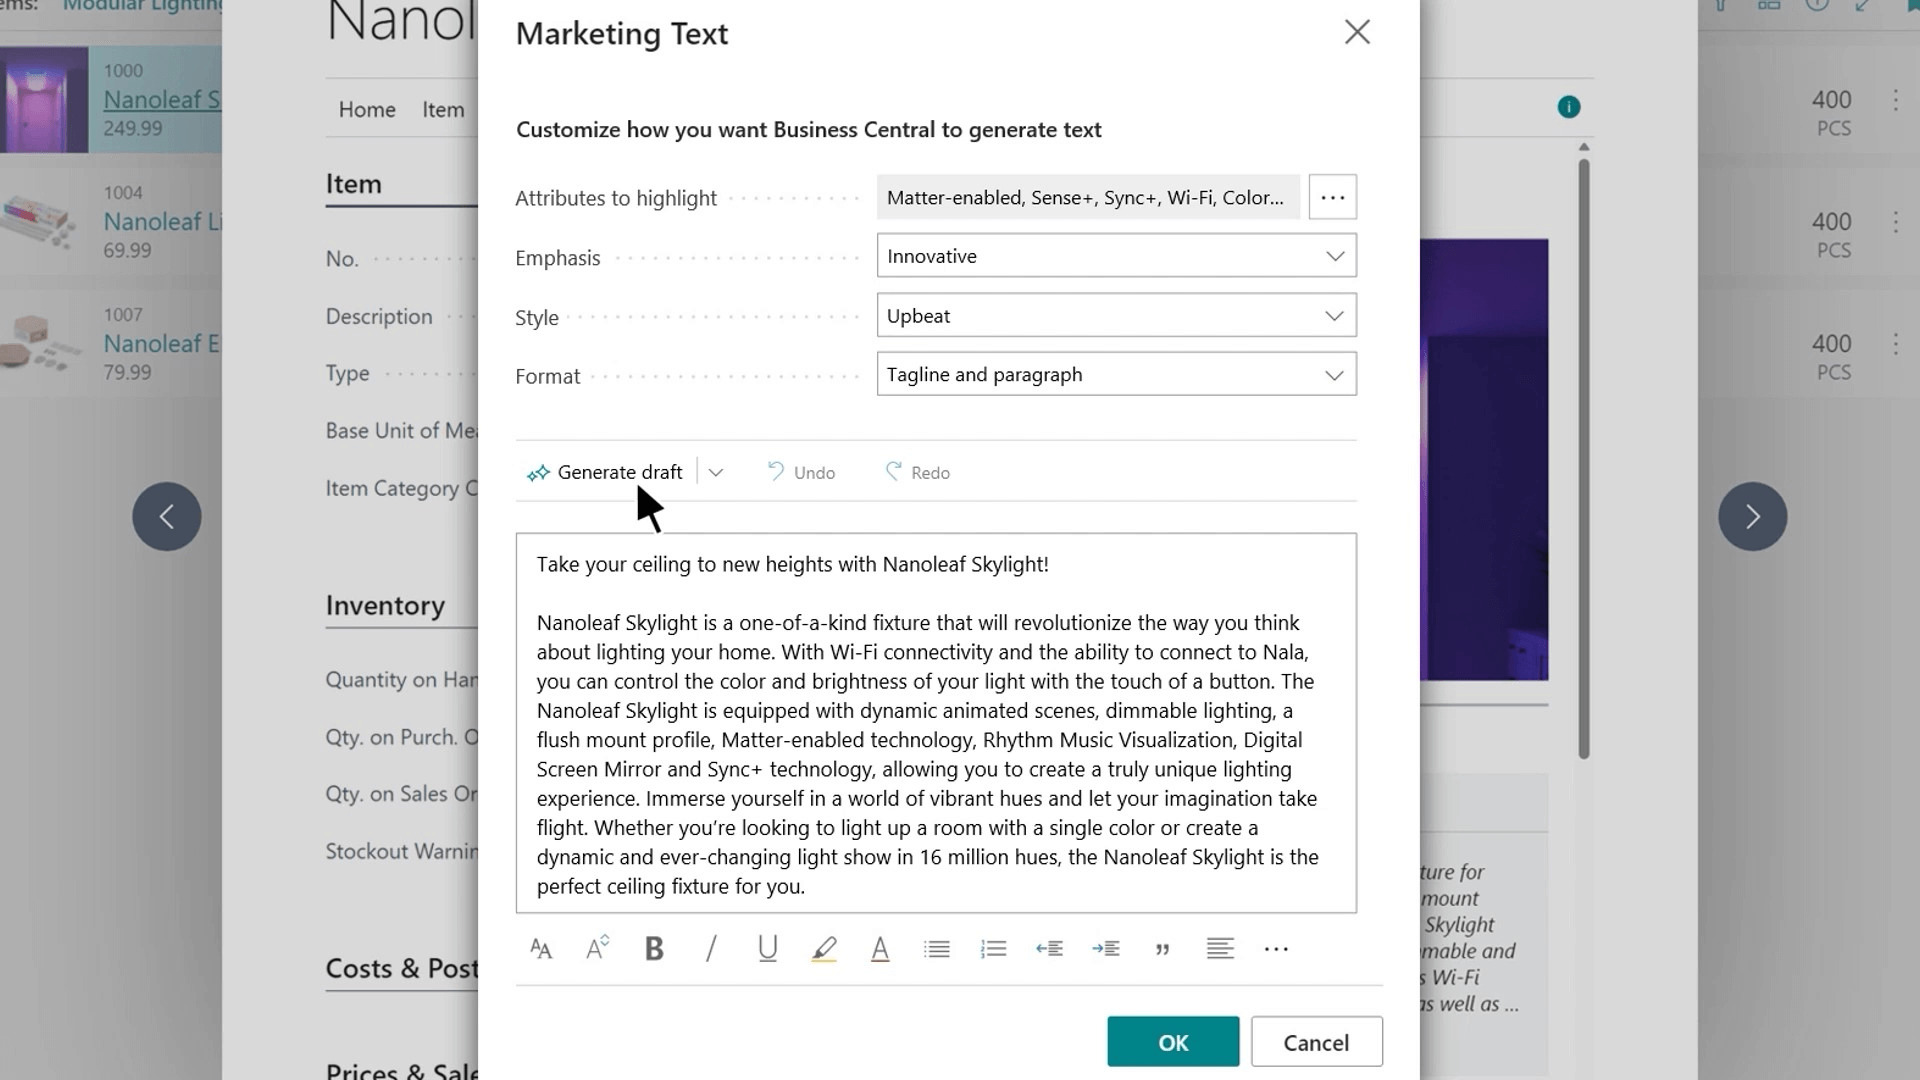Apply italic formatting to text
The height and width of the screenshot is (1080, 1920).
pyautogui.click(x=711, y=948)
